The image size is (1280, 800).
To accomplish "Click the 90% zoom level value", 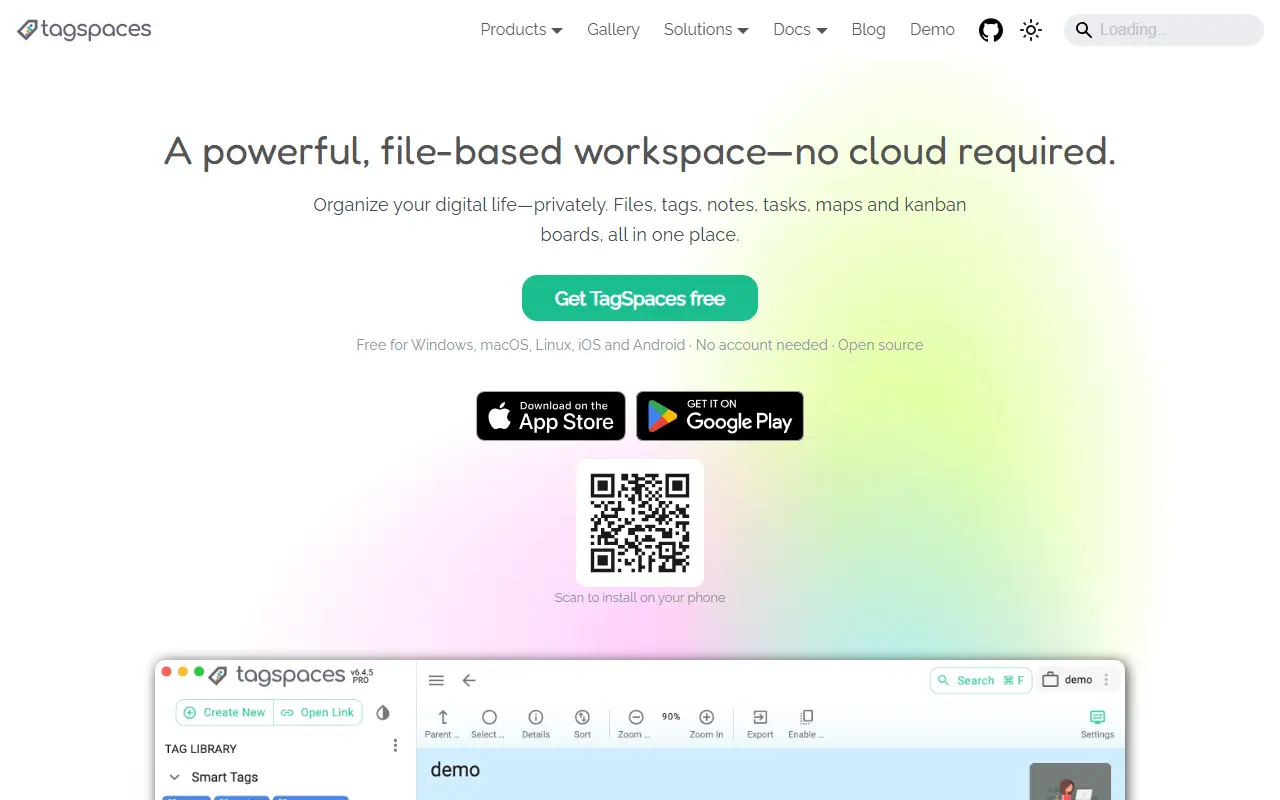I will point(671,717).
